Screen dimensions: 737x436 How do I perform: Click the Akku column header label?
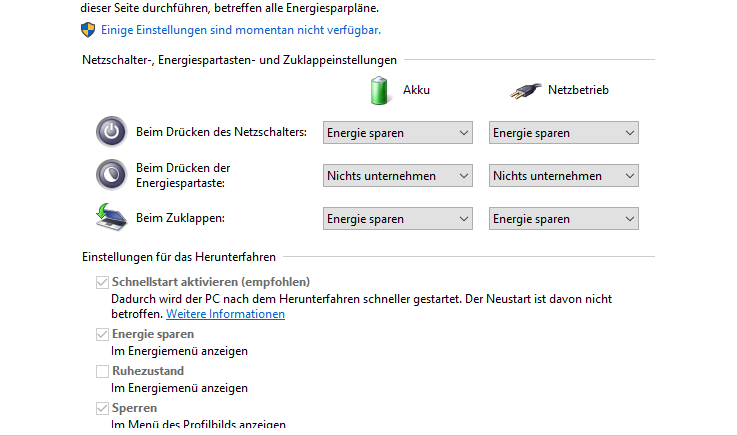click(x=416, y=90)
